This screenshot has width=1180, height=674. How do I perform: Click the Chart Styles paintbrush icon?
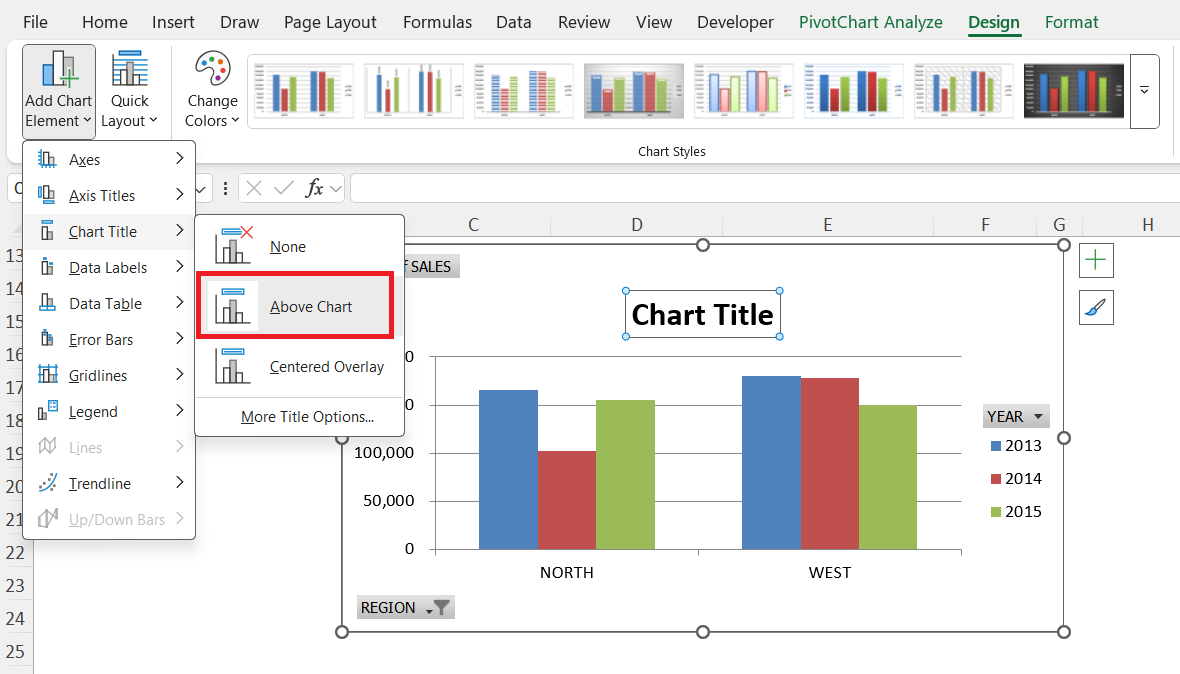click(x=1096, y=308)
